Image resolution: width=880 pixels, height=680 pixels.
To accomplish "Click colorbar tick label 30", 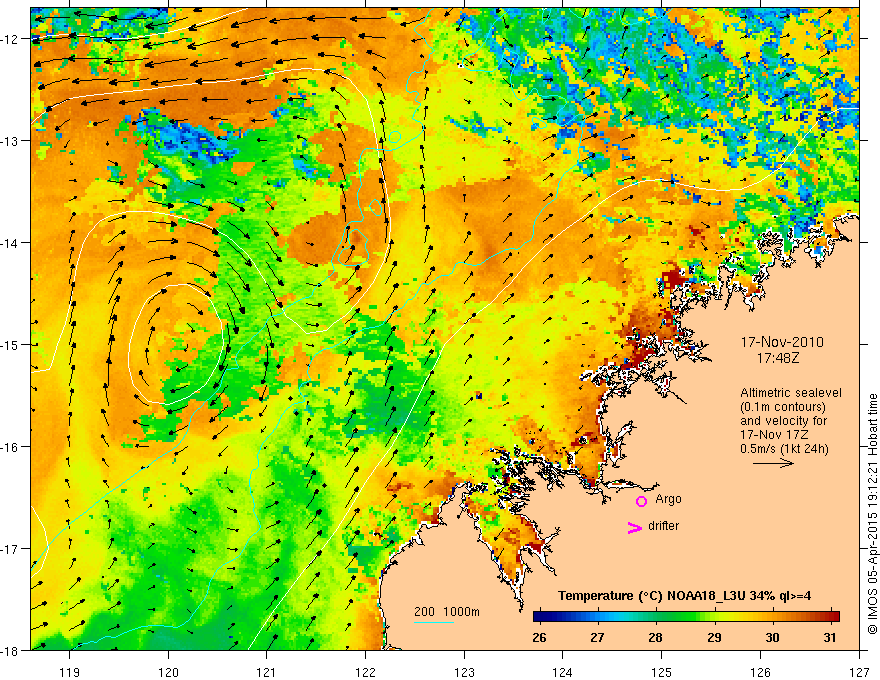I will [x=772, y=637].
